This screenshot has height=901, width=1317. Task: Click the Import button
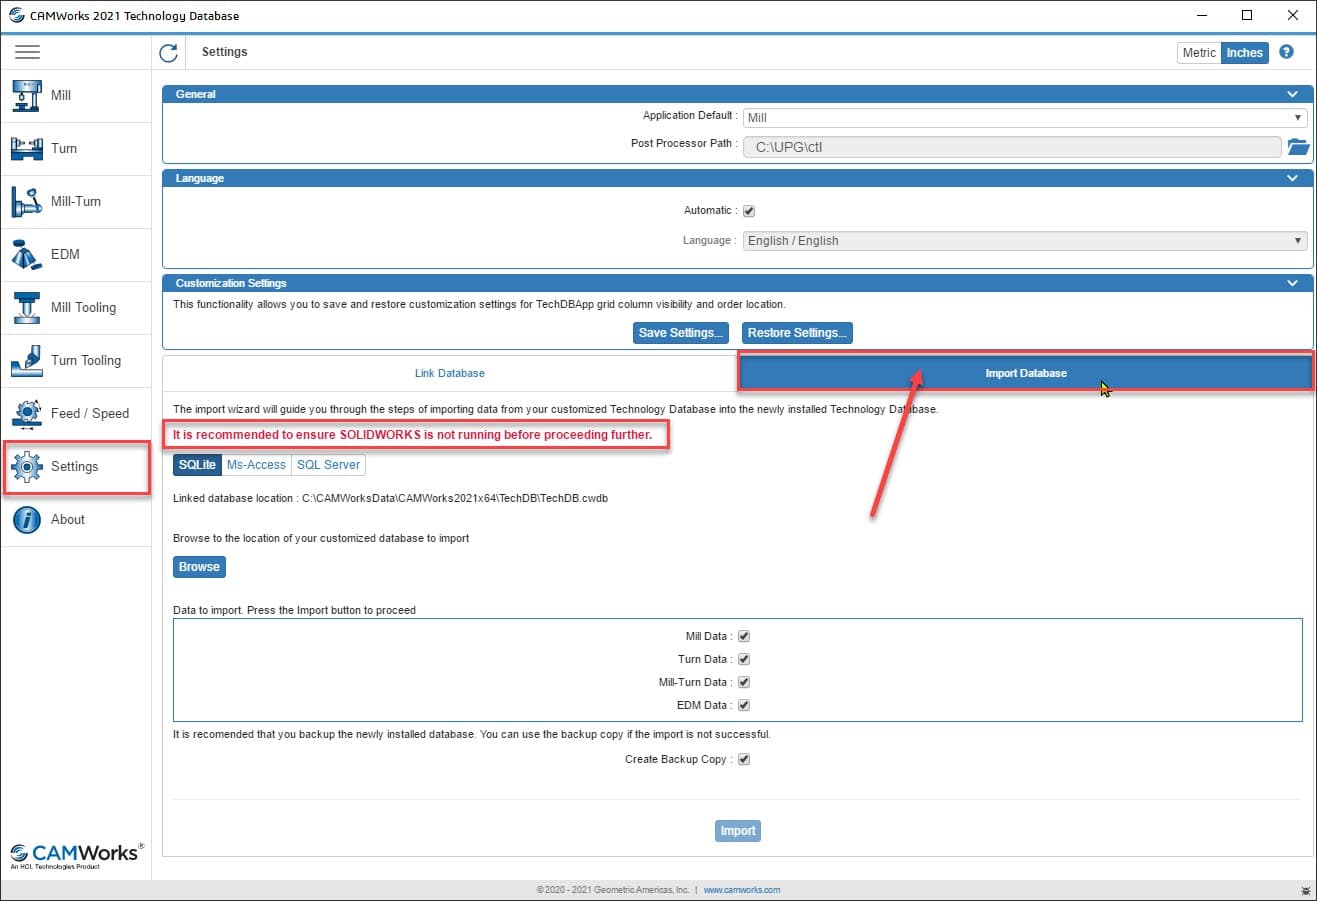click(738, 831)
